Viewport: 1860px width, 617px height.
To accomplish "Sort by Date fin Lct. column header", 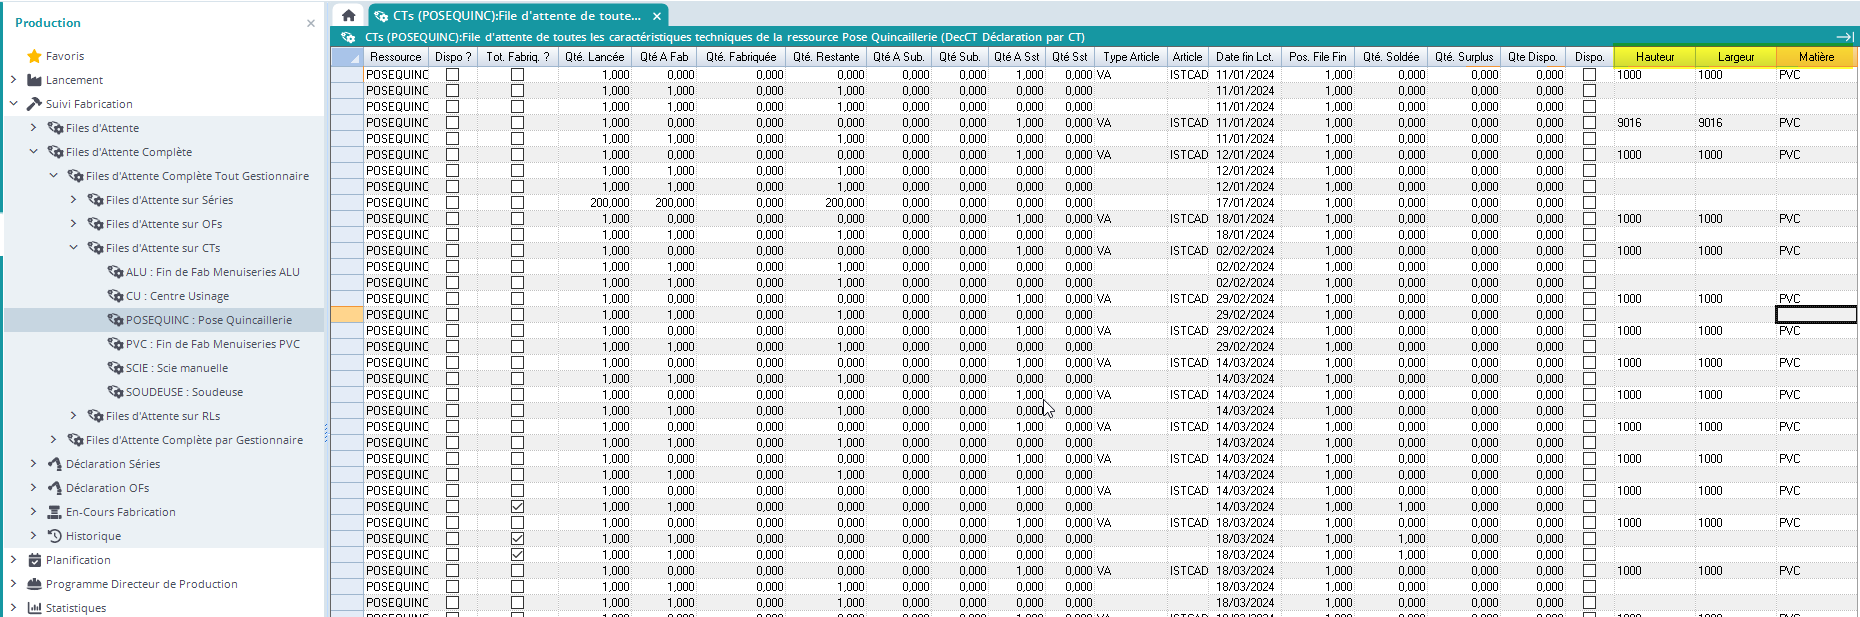I will (x=1244, y=57).
